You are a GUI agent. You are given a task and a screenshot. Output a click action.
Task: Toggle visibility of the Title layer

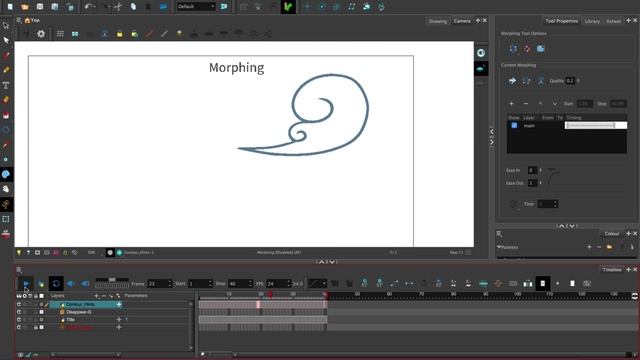[x=19, y=320]
